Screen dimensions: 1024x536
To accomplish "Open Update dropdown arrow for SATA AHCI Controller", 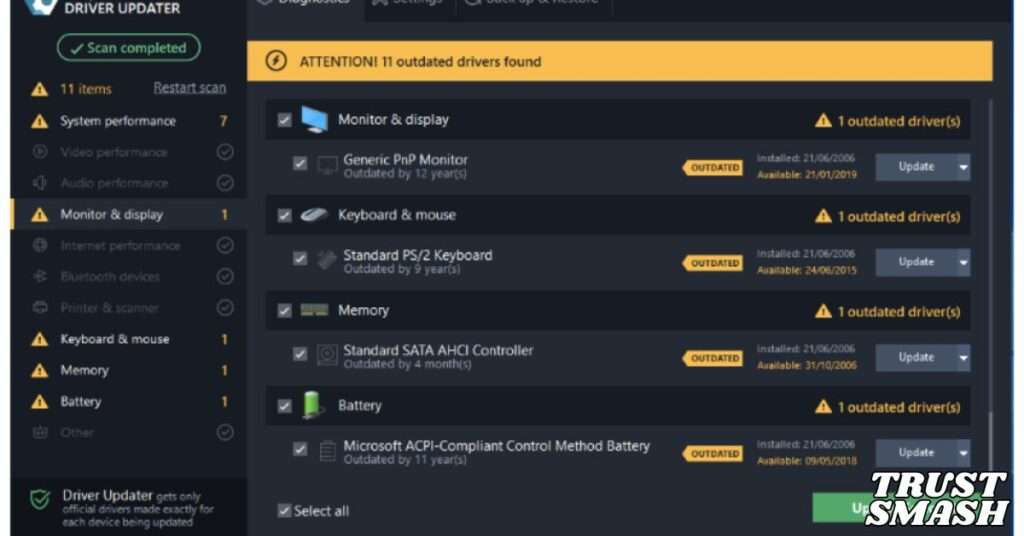I will (x=963, y=357).
